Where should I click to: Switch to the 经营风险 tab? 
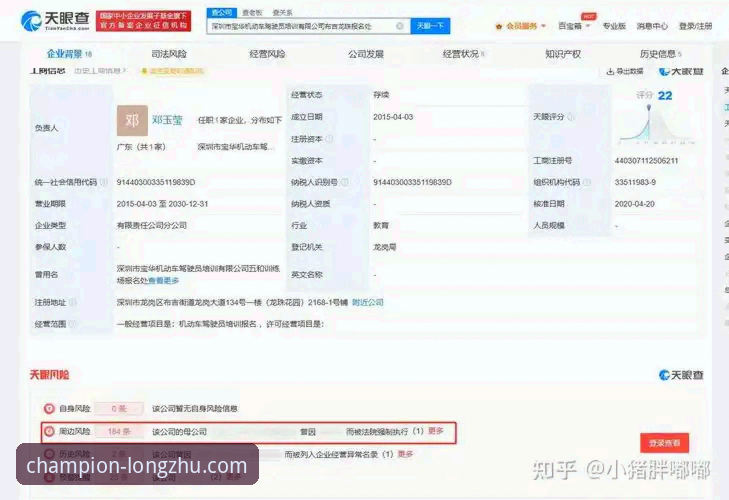[x=267, y=54]
